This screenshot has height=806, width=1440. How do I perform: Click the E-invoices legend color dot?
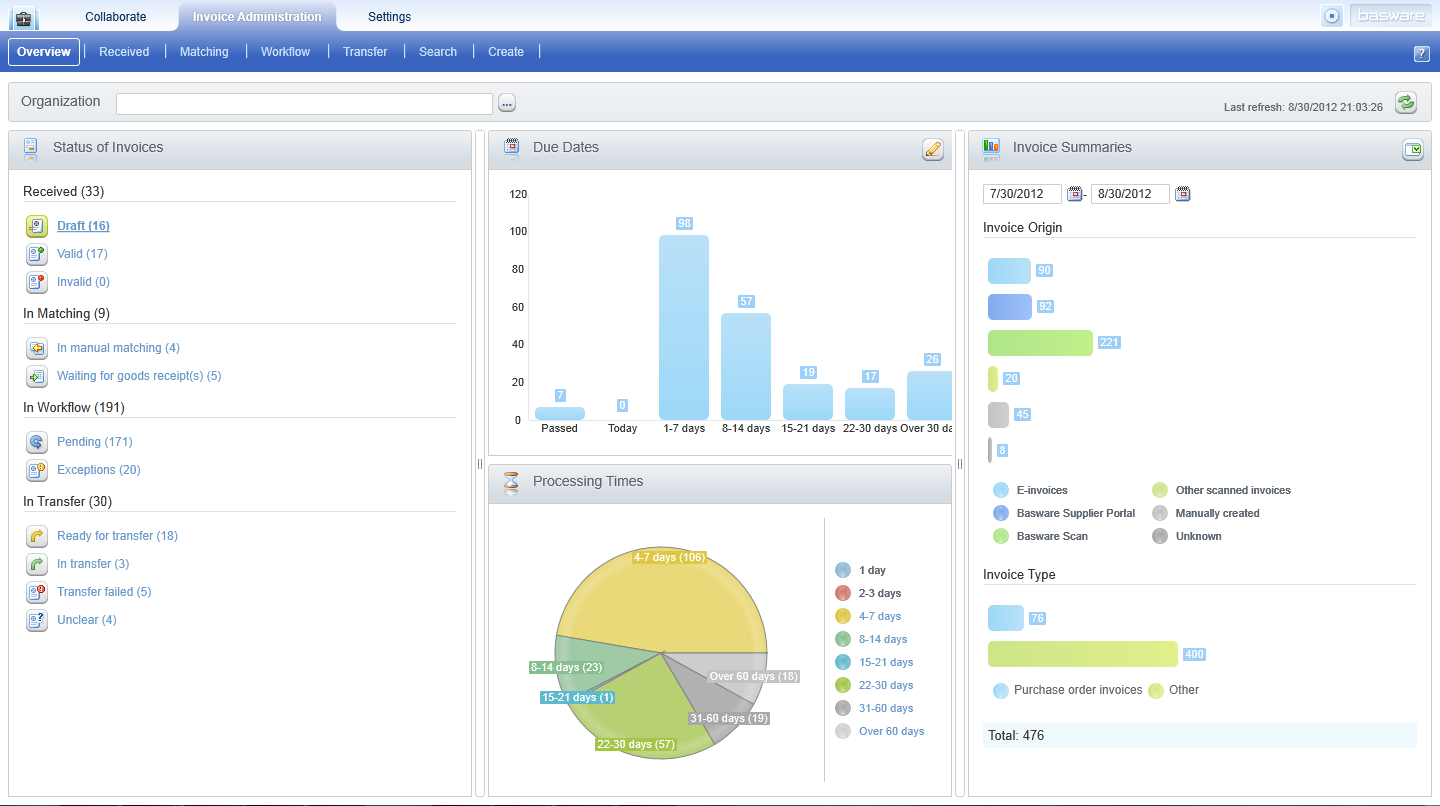(1001, 490)
